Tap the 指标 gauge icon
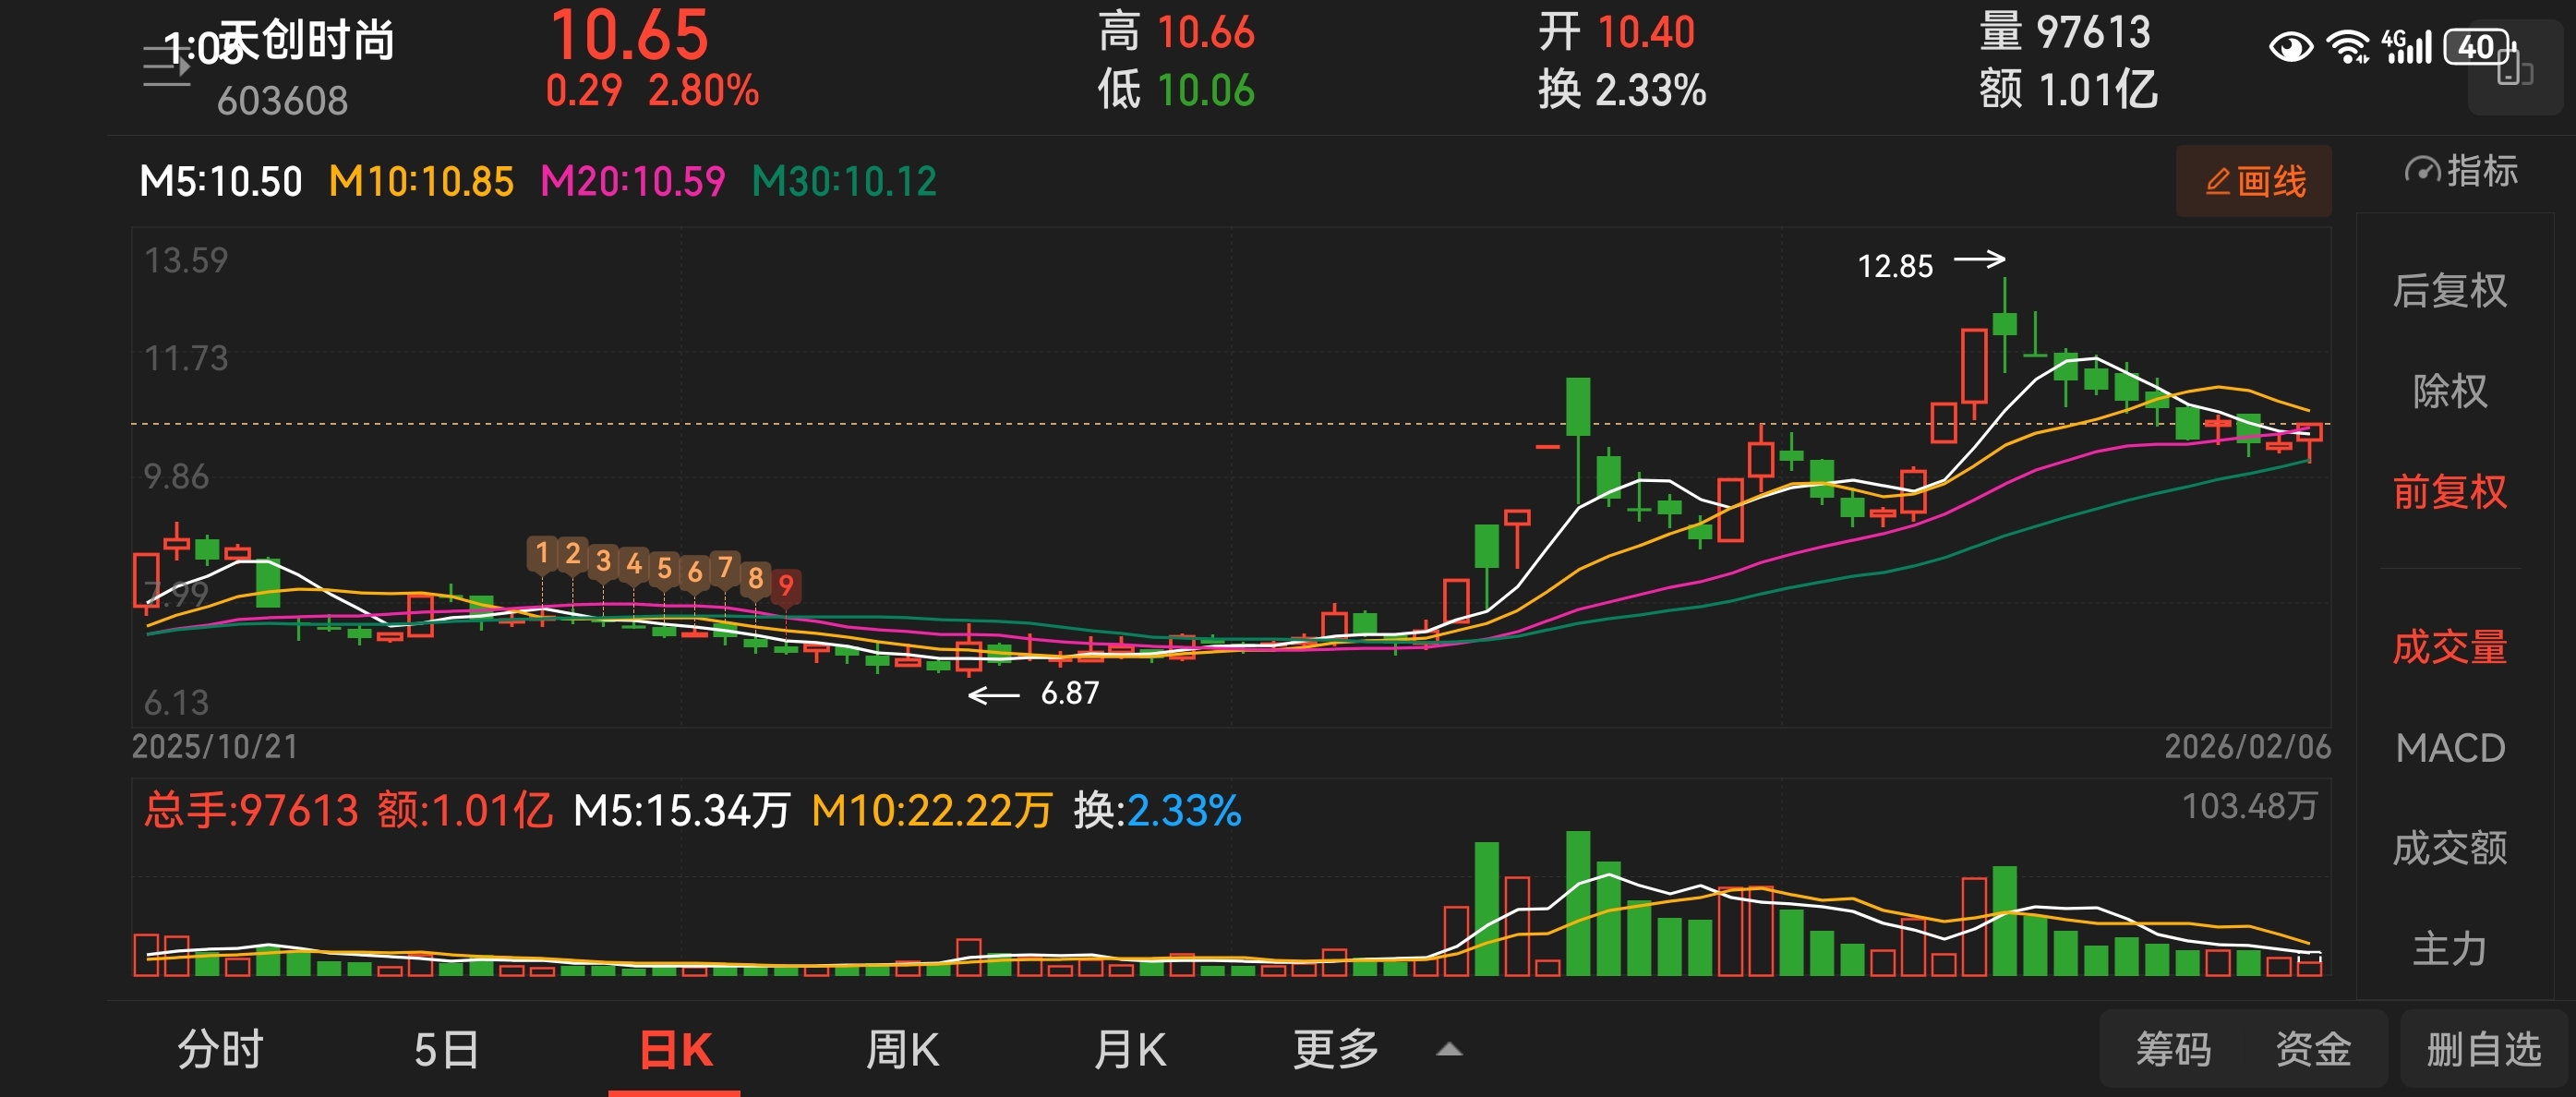Screen dimensions: 2576x1097 [2422, 171]
